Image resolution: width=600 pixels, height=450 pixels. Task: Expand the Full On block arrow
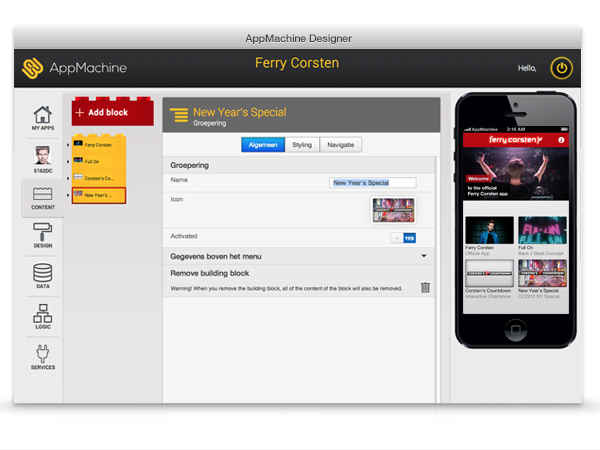coord(68,161)
